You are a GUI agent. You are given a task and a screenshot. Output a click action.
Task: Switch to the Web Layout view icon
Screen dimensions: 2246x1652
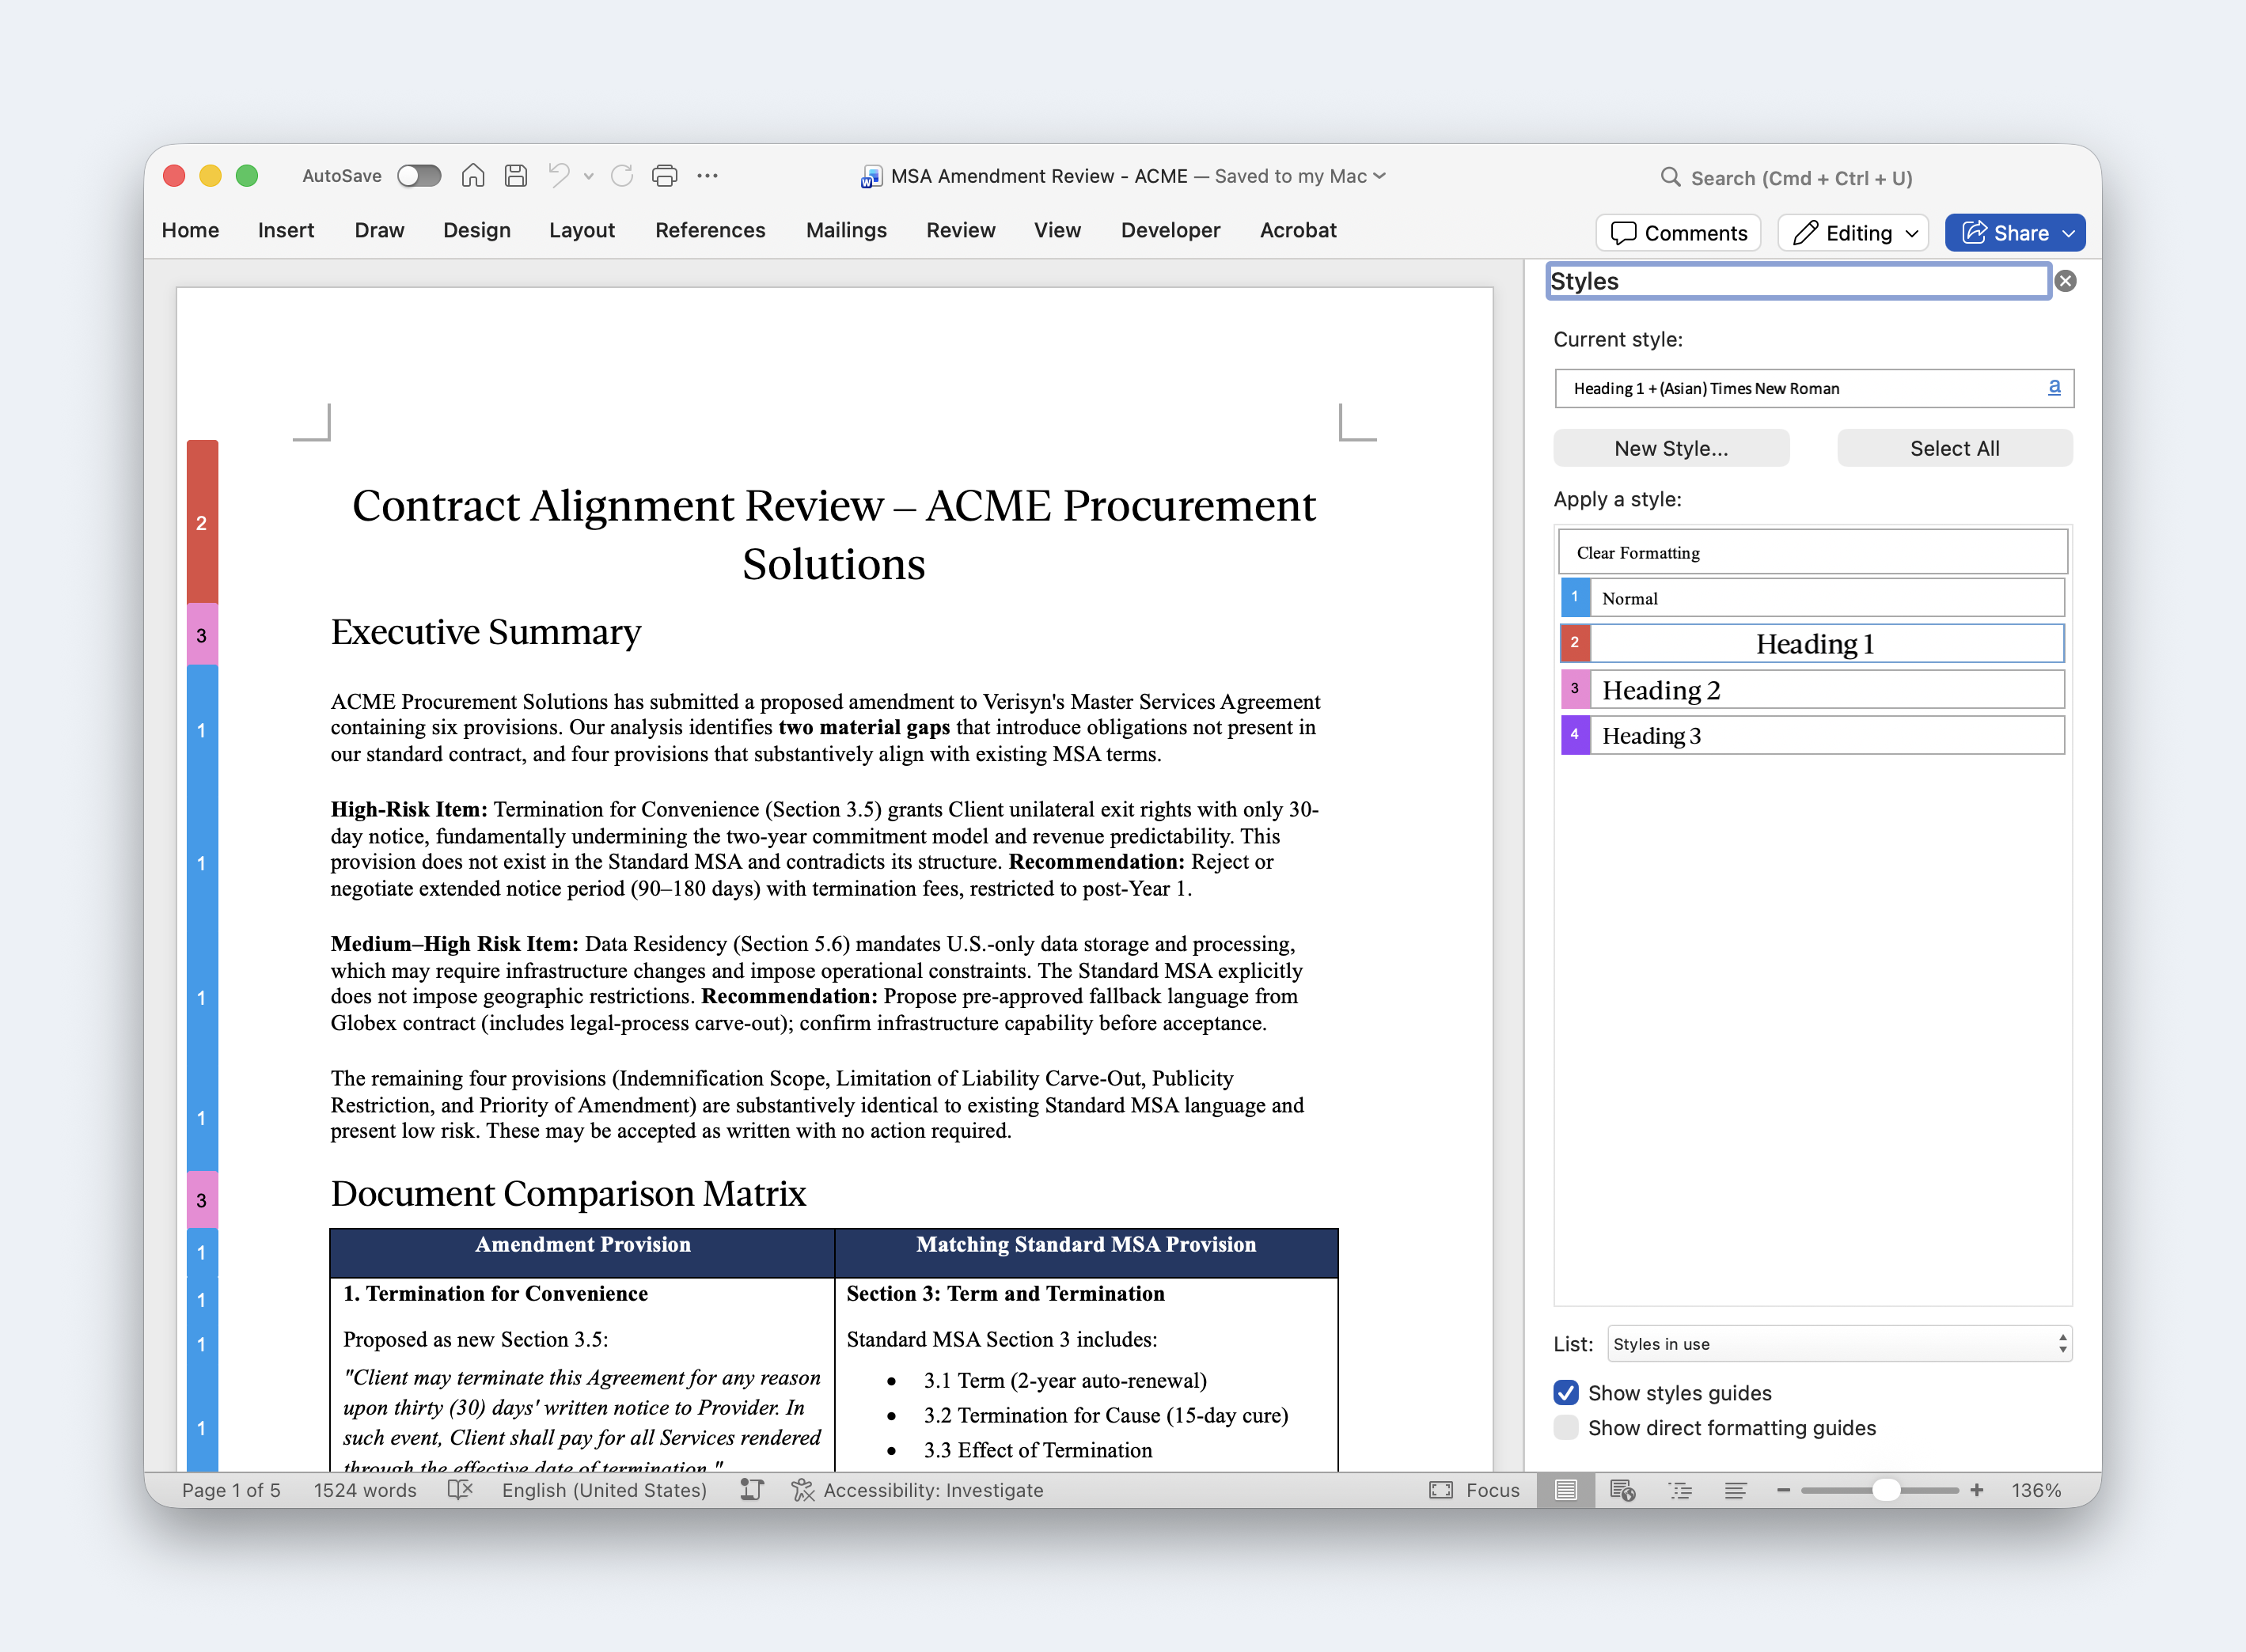pyautogui.click(x=1622, y=1490)
